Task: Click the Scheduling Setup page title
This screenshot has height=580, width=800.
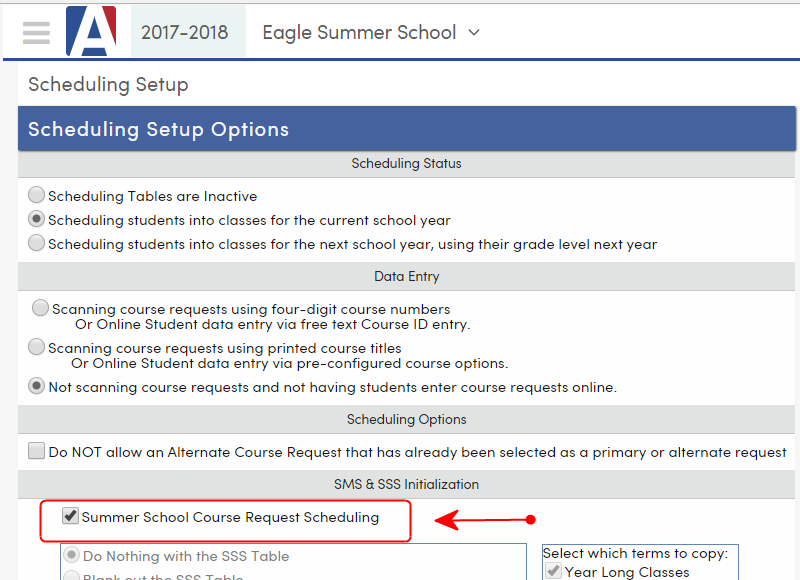Action: pos(107,85)
